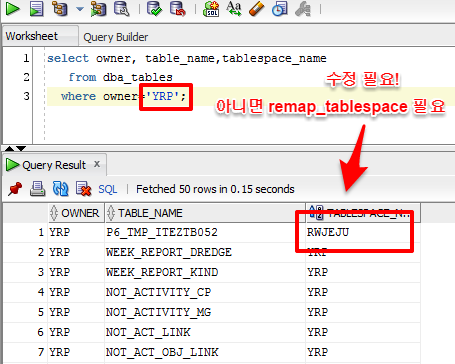Click the 'Fetched 50 rows in 0.15 seconds' status text
Image resolution: width=455 pixels, height=364 pixels.
[x=215, y=189]
